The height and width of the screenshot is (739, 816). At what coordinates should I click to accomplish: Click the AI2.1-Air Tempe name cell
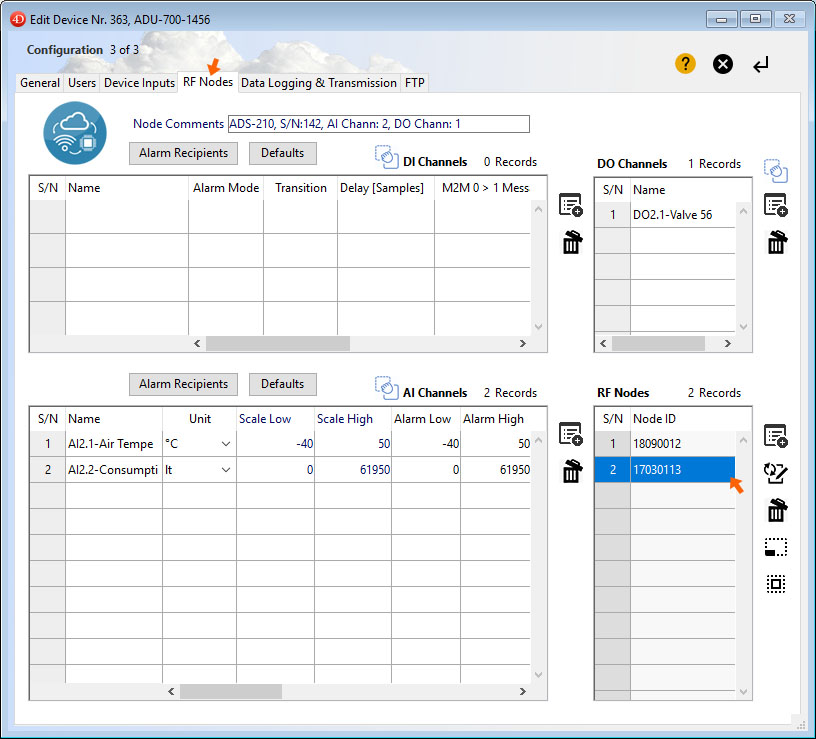click(x=113, y=444)
